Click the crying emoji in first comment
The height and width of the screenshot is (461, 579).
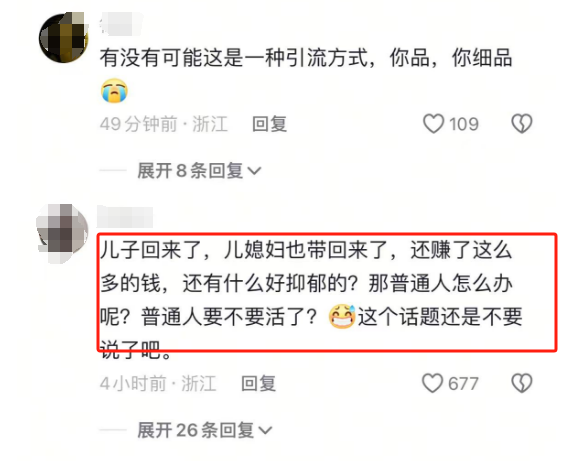(114, 90)
